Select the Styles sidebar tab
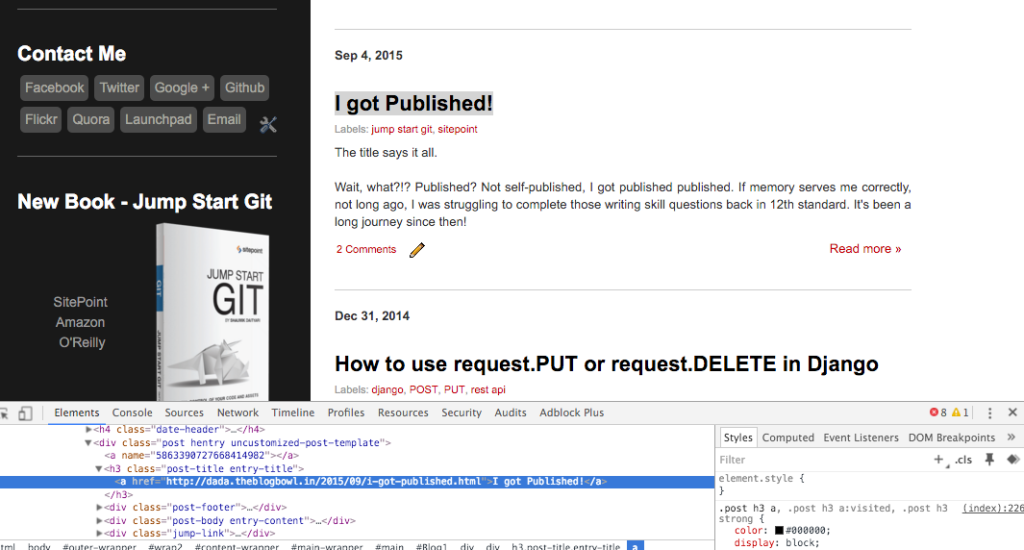The width and height of the screenshot is (1024, 550). click(738, 438)
